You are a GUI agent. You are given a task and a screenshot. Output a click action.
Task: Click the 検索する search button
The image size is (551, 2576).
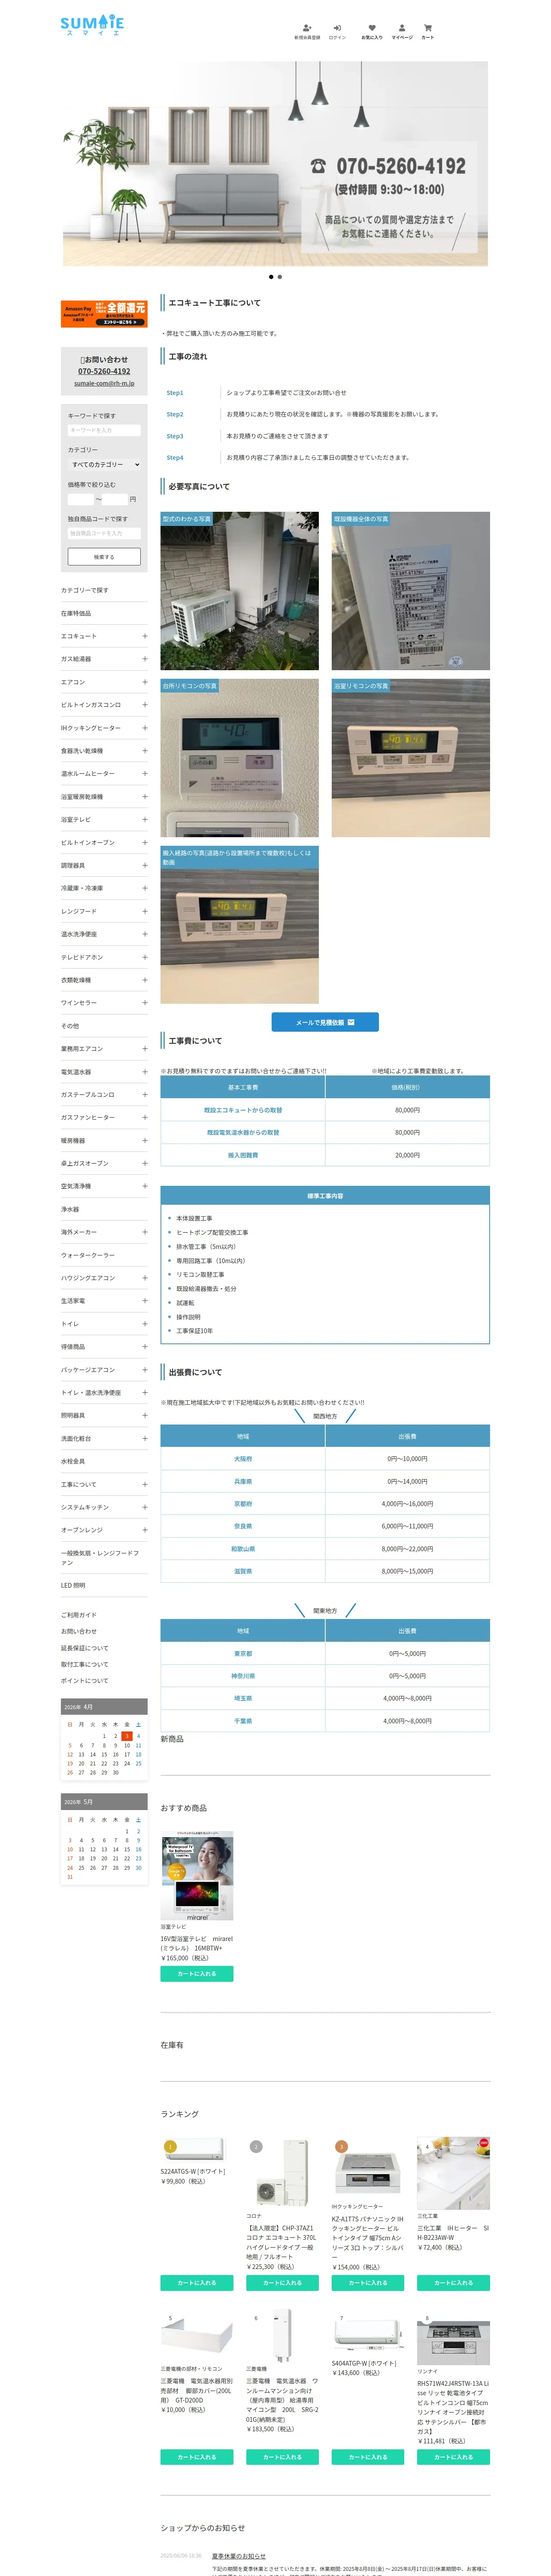point(104,557)
